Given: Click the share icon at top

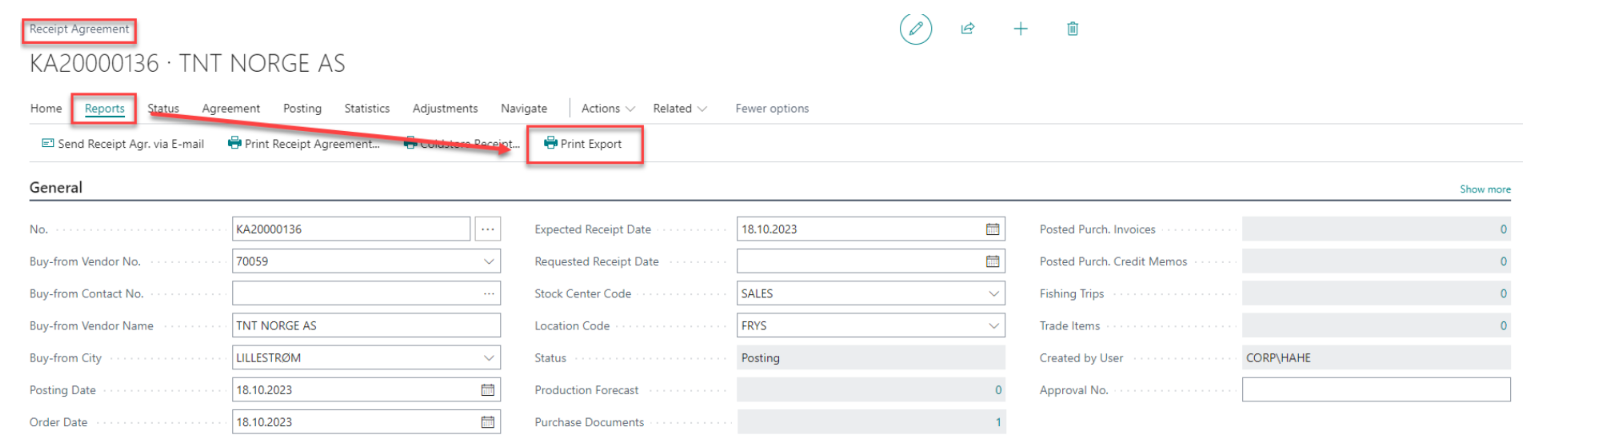Looking at the screenshot, I should coord(967,29).
